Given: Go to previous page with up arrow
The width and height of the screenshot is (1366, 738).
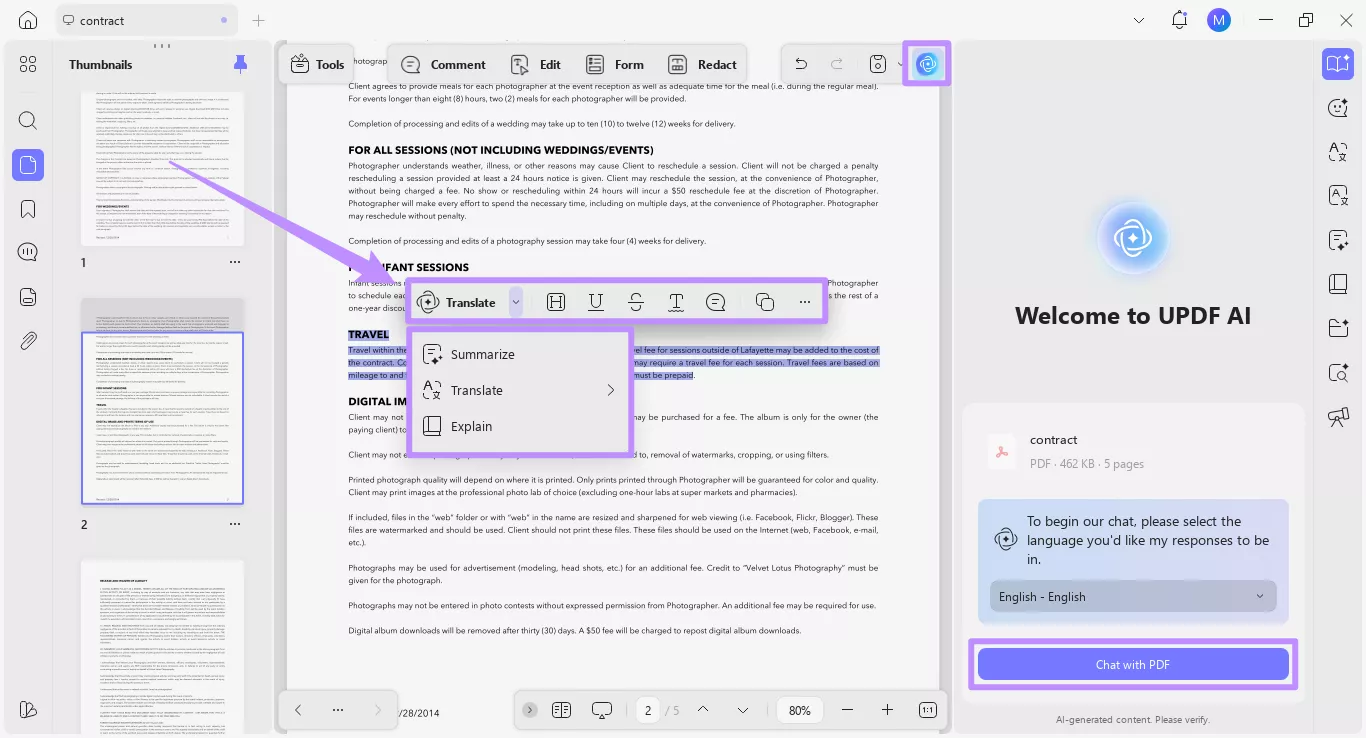Looking at the screenshot, I should tap(703, 710).
